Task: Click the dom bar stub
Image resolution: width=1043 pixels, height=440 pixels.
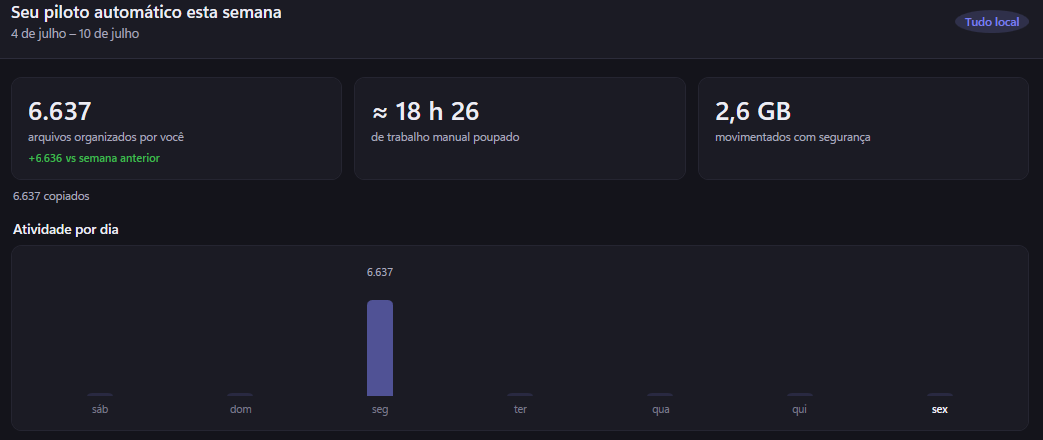Action: tap(240, 395)
